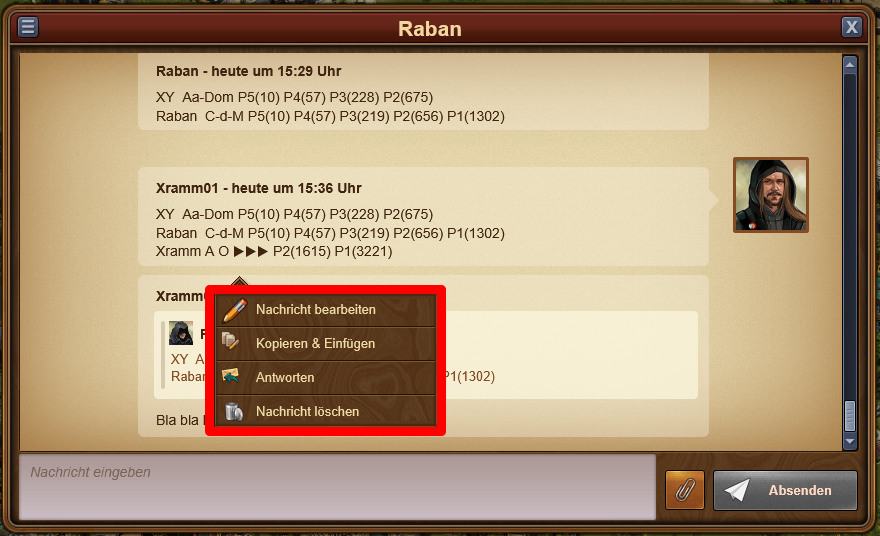
Task: Click the scrollbar thumb handle
Action: [x=850, y=416]
